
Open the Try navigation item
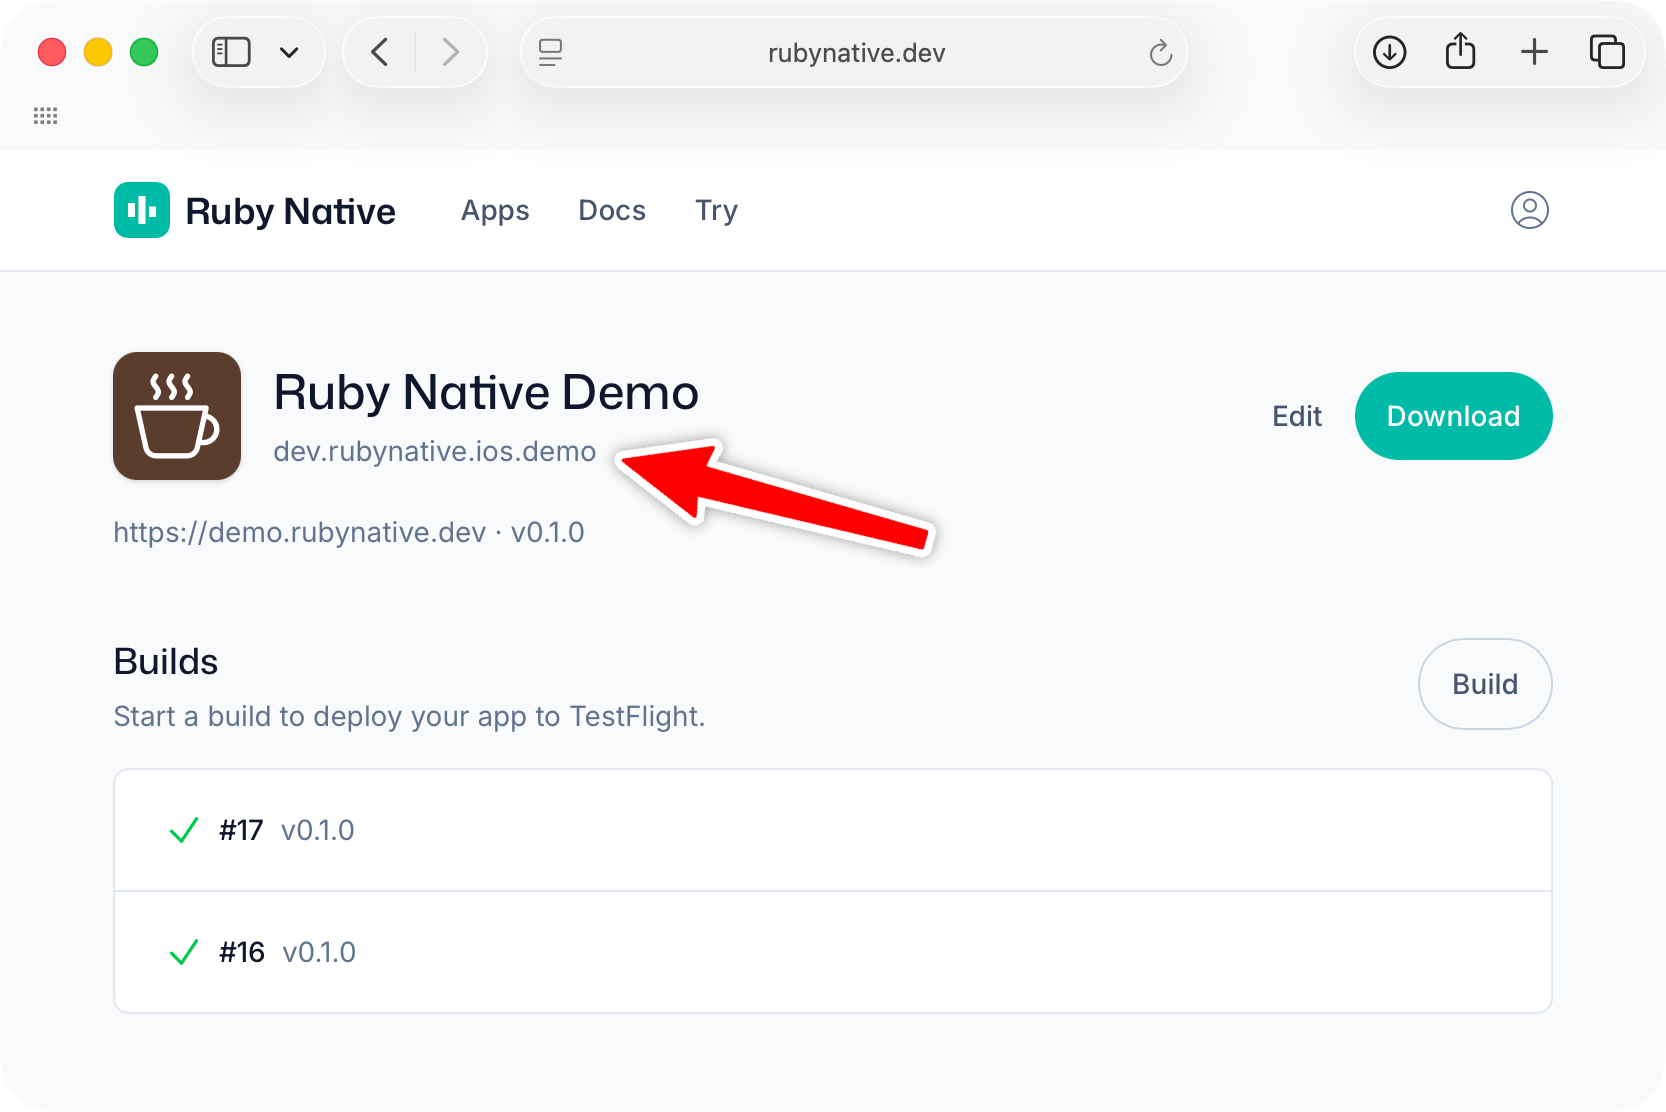coord(716,211)
